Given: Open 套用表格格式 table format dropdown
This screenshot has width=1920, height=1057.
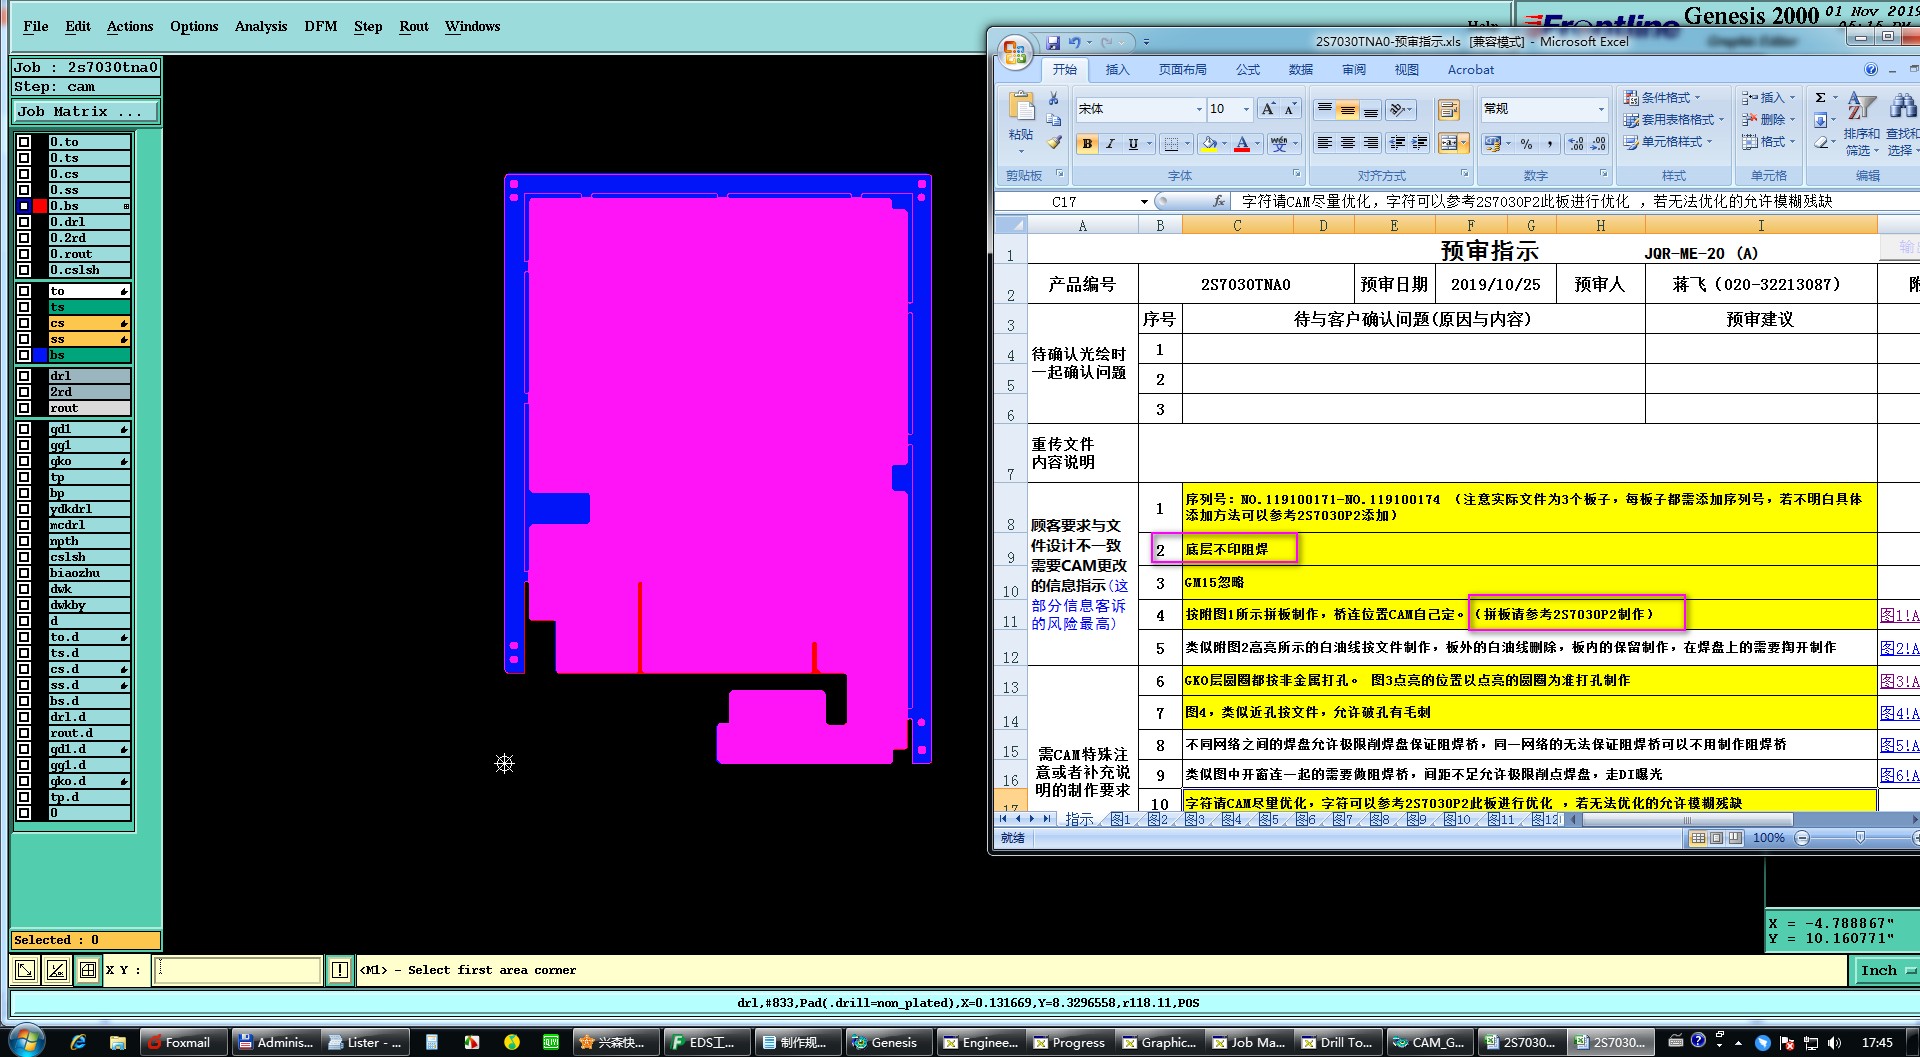Looking at the screenshot, I should (x=1674, y=119).
